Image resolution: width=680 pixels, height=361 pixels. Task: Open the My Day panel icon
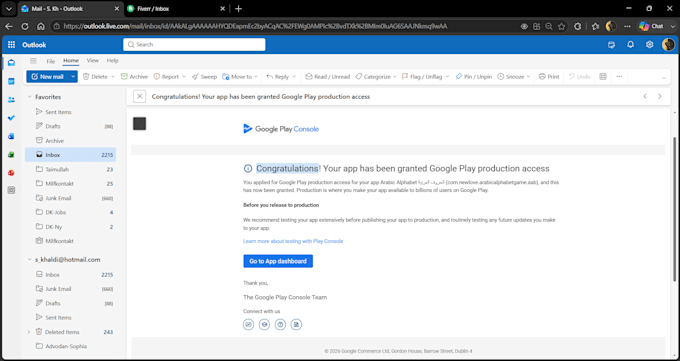coord(611,45)
